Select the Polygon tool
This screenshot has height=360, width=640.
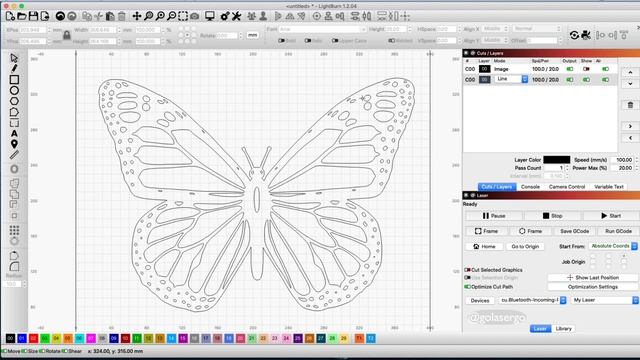click(14, 101)
